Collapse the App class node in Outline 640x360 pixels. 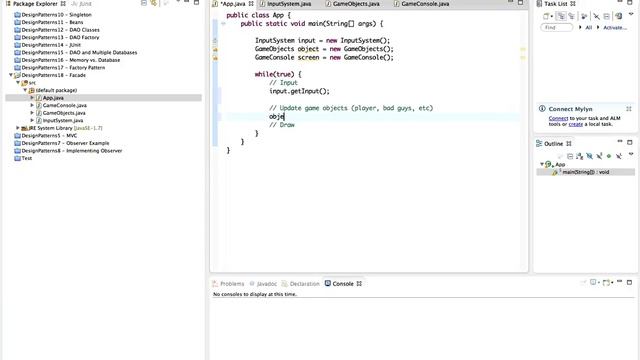tap(542, 164)
